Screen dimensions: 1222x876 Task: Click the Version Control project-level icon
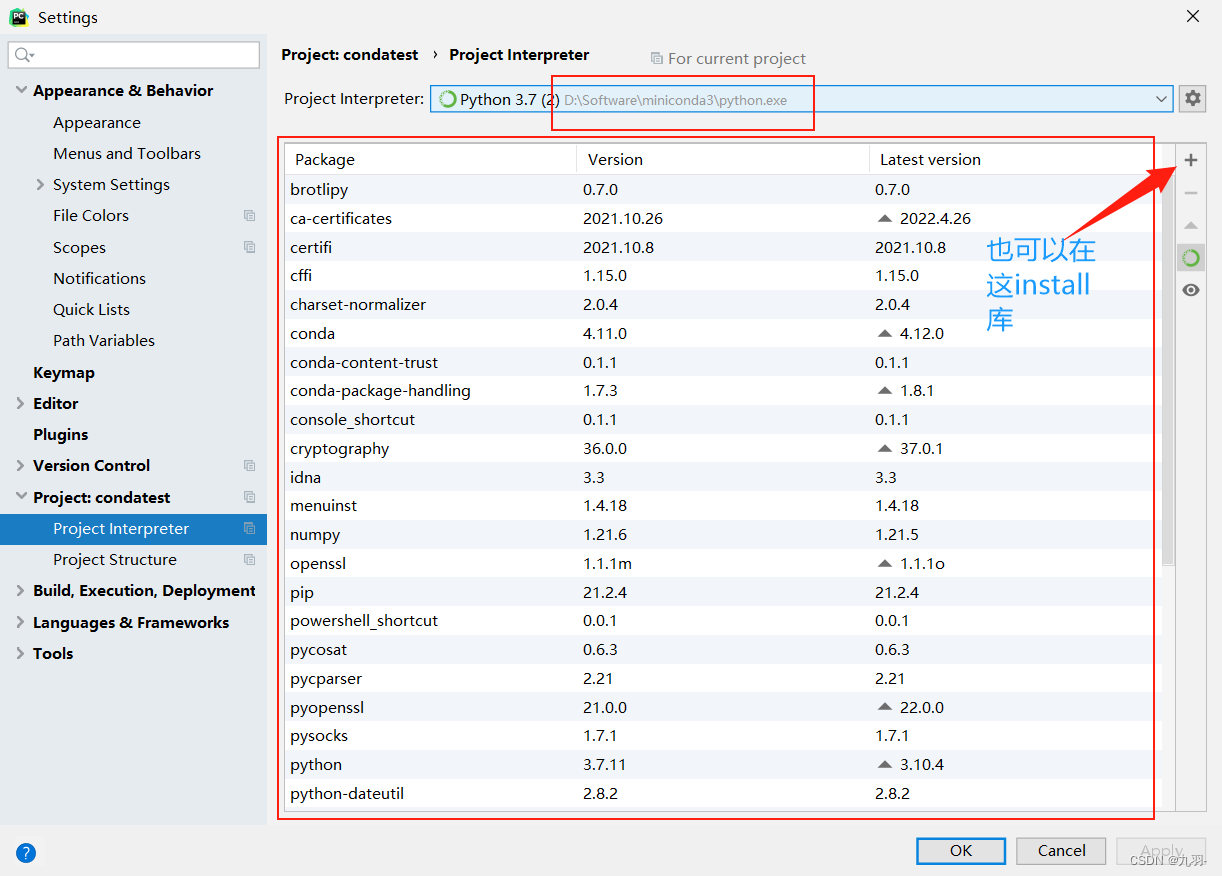point(249,466)
